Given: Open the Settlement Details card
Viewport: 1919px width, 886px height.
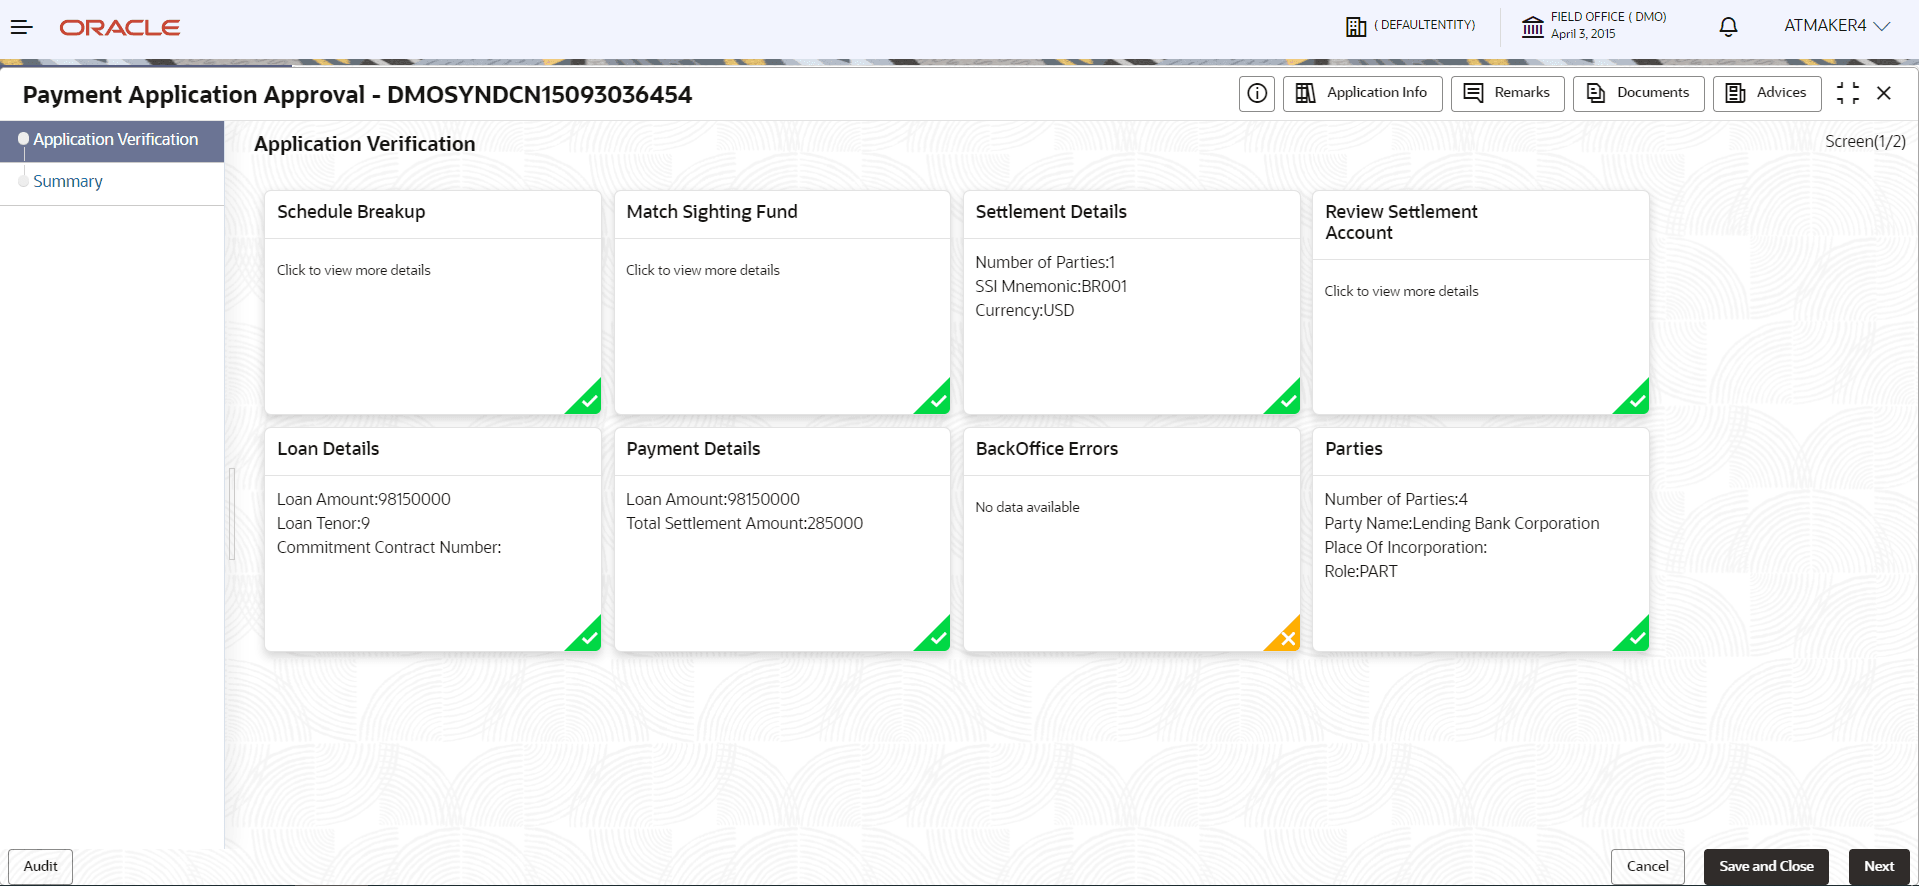Looking at the screenshot, I should click(x=1131, y=302).
